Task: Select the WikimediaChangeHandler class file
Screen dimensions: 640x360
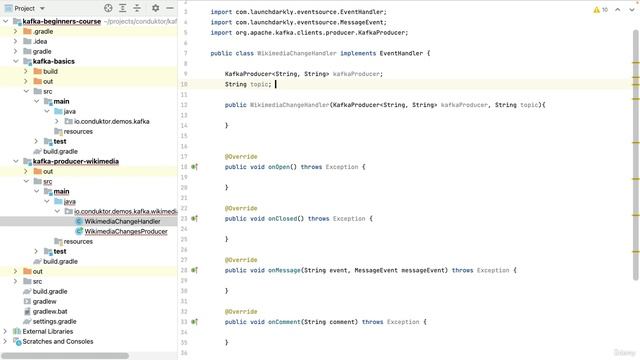Action: coord(122,221)
